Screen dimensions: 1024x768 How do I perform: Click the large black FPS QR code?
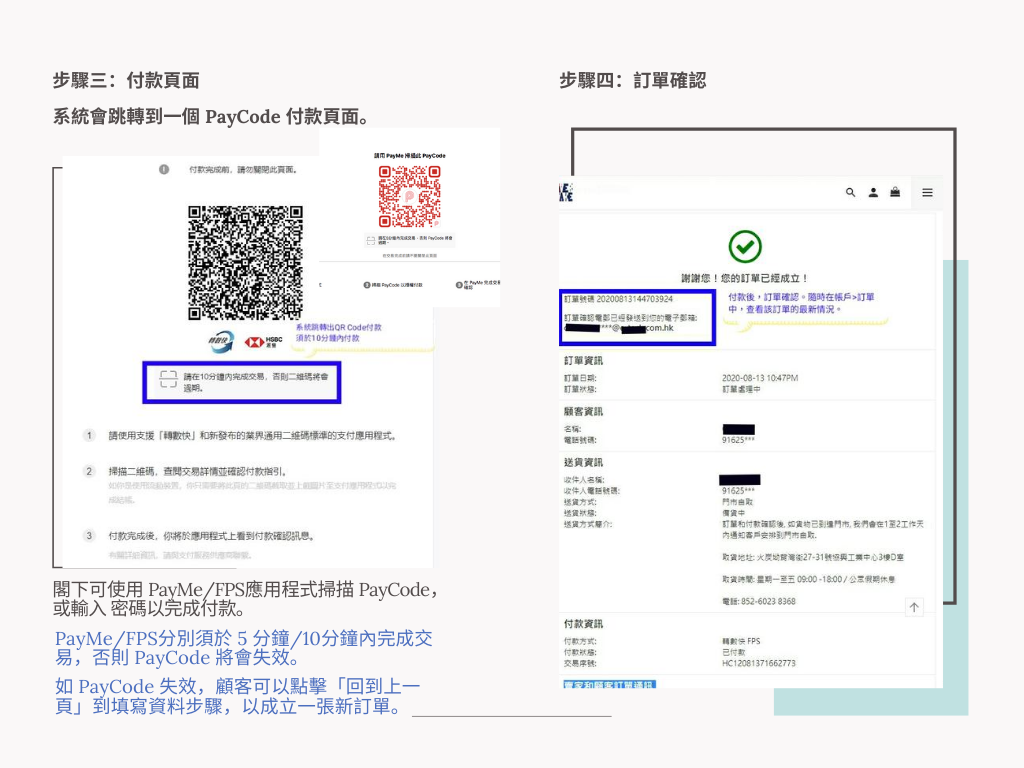coord(245,257)
